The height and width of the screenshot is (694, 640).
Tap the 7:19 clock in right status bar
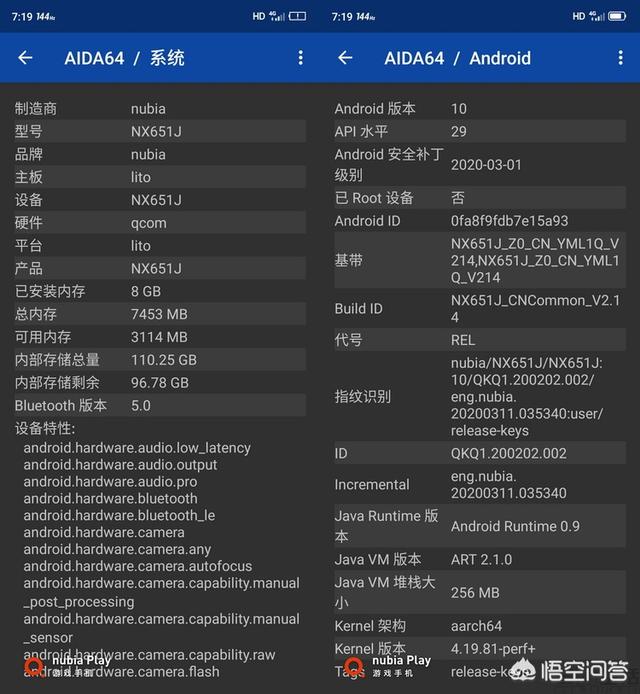(342, 17)
